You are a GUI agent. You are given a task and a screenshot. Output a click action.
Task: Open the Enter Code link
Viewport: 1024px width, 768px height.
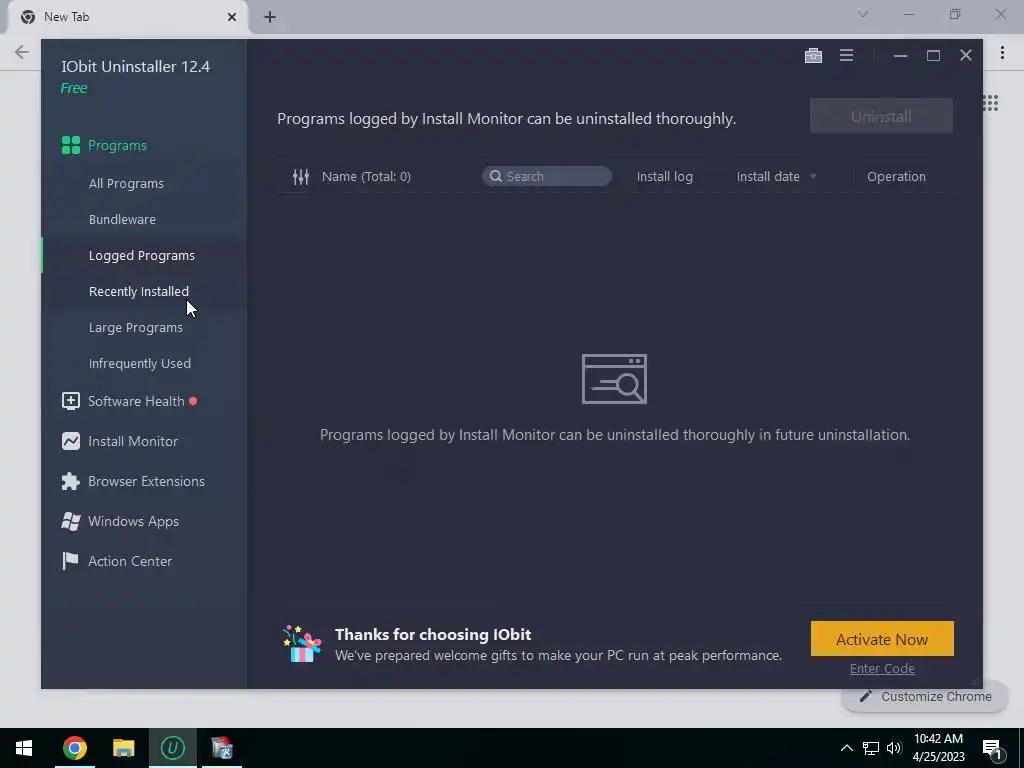(x=882, y=668)
